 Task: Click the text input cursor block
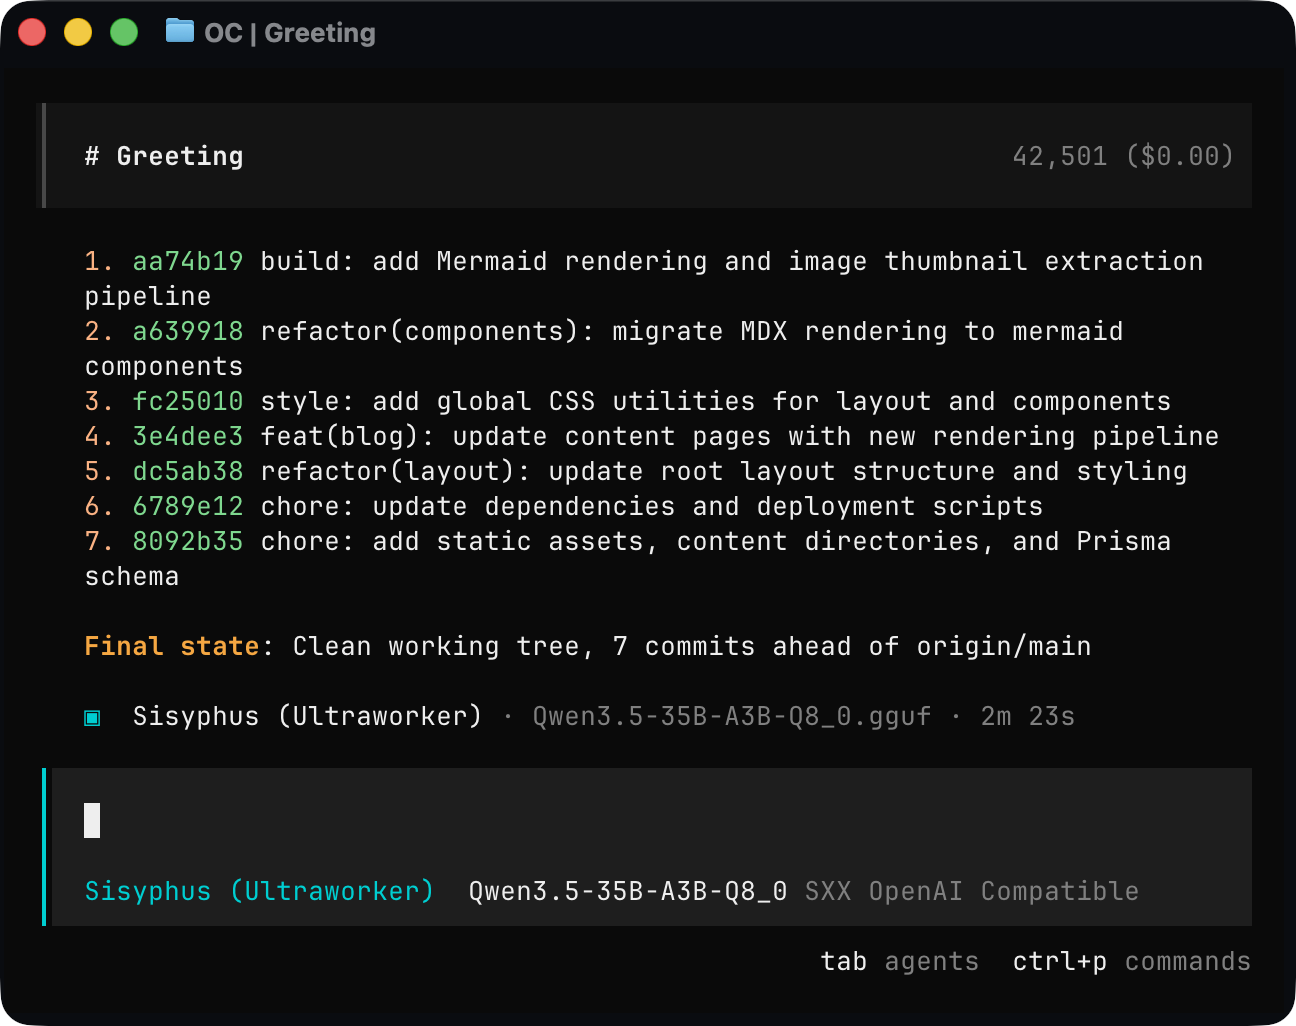pyautogui.click(x=92, y=820)
